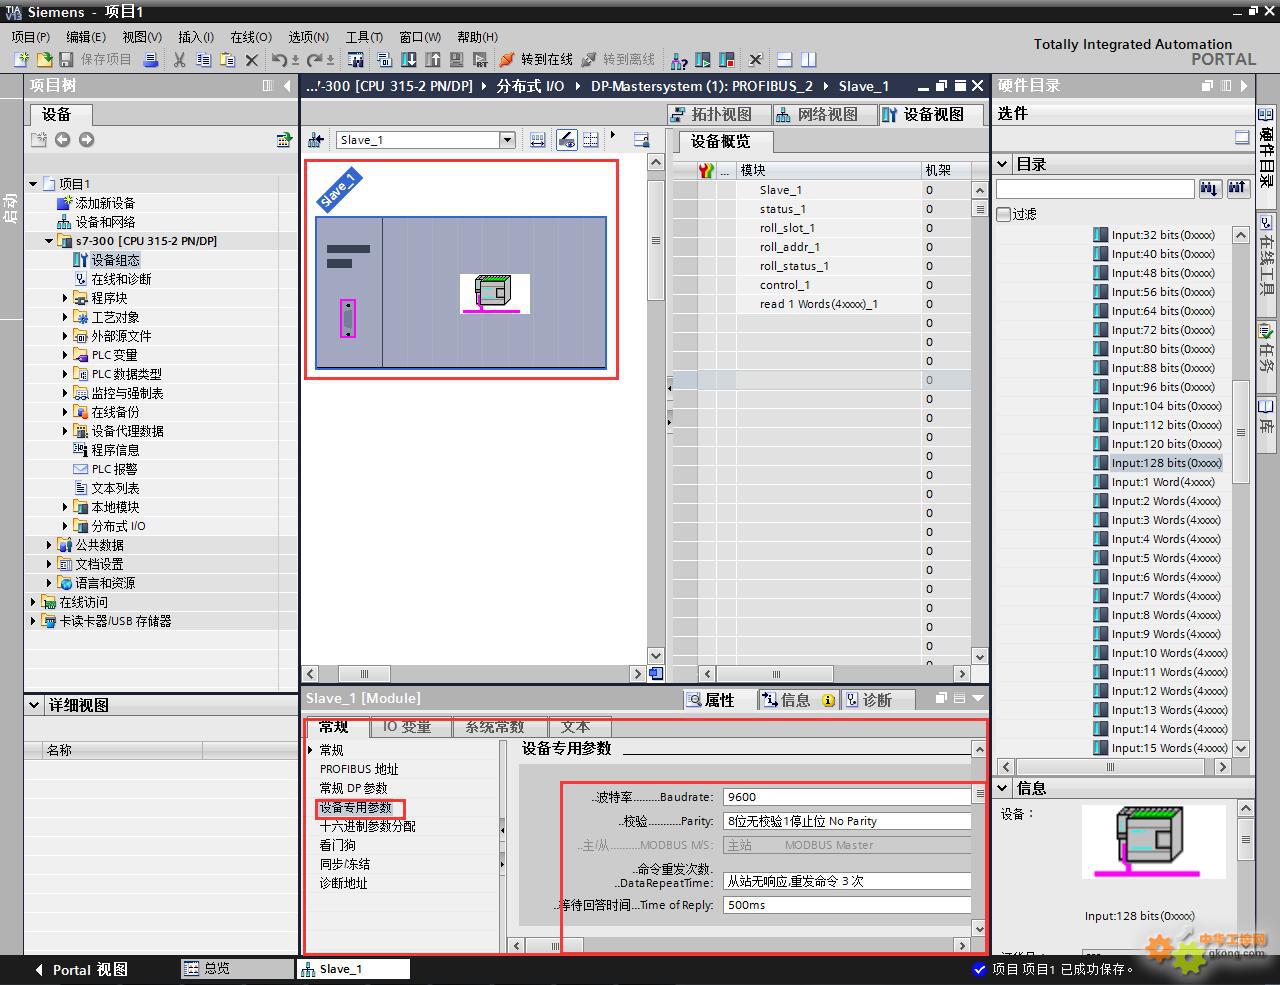The image size is (1280, 985).
Task: Click the Time of Reply 500ms field
Action: [x=847, y=905]
